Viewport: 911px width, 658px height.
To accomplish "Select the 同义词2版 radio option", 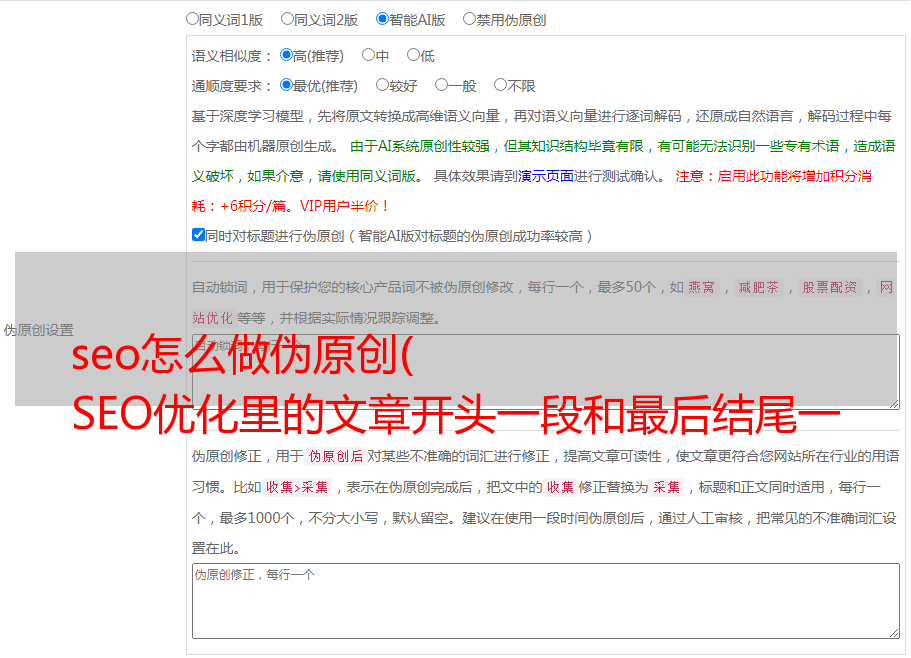I will pos(287,19).
